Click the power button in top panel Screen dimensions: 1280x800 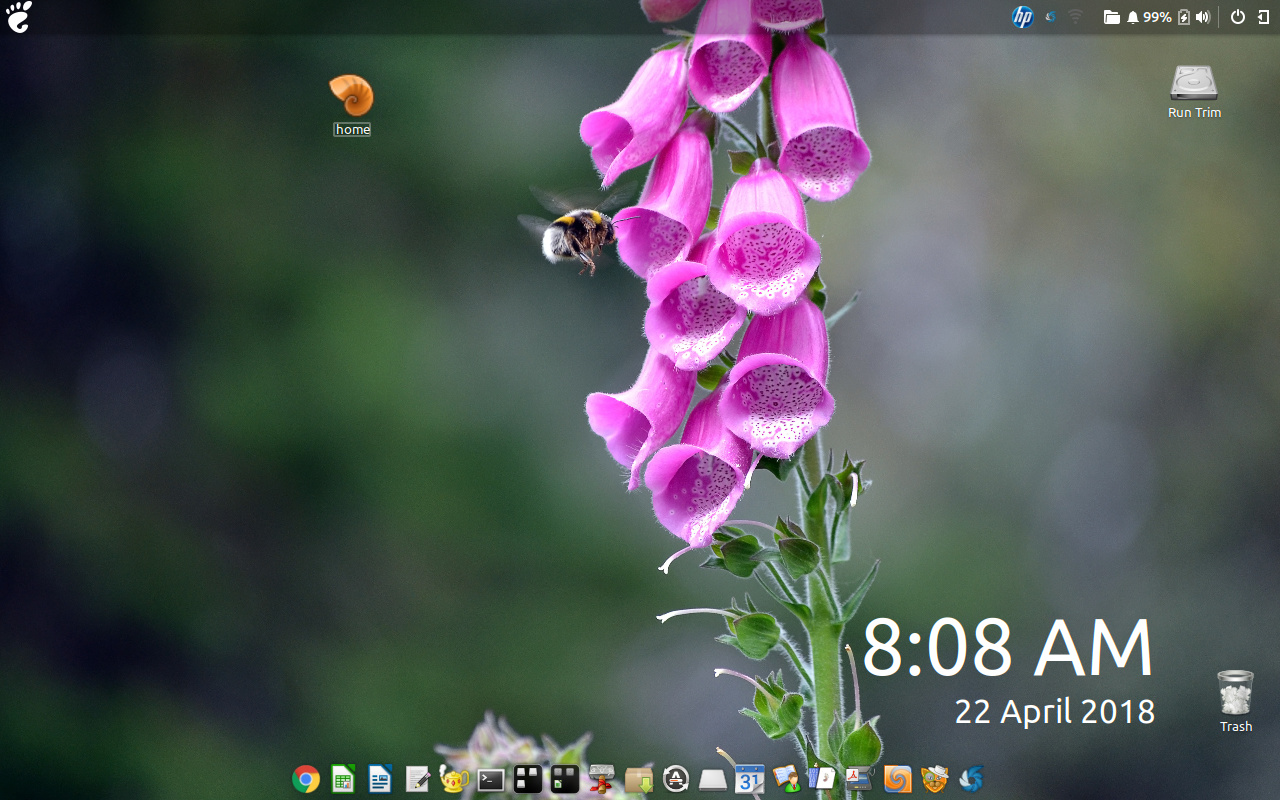pos(1238,17)
